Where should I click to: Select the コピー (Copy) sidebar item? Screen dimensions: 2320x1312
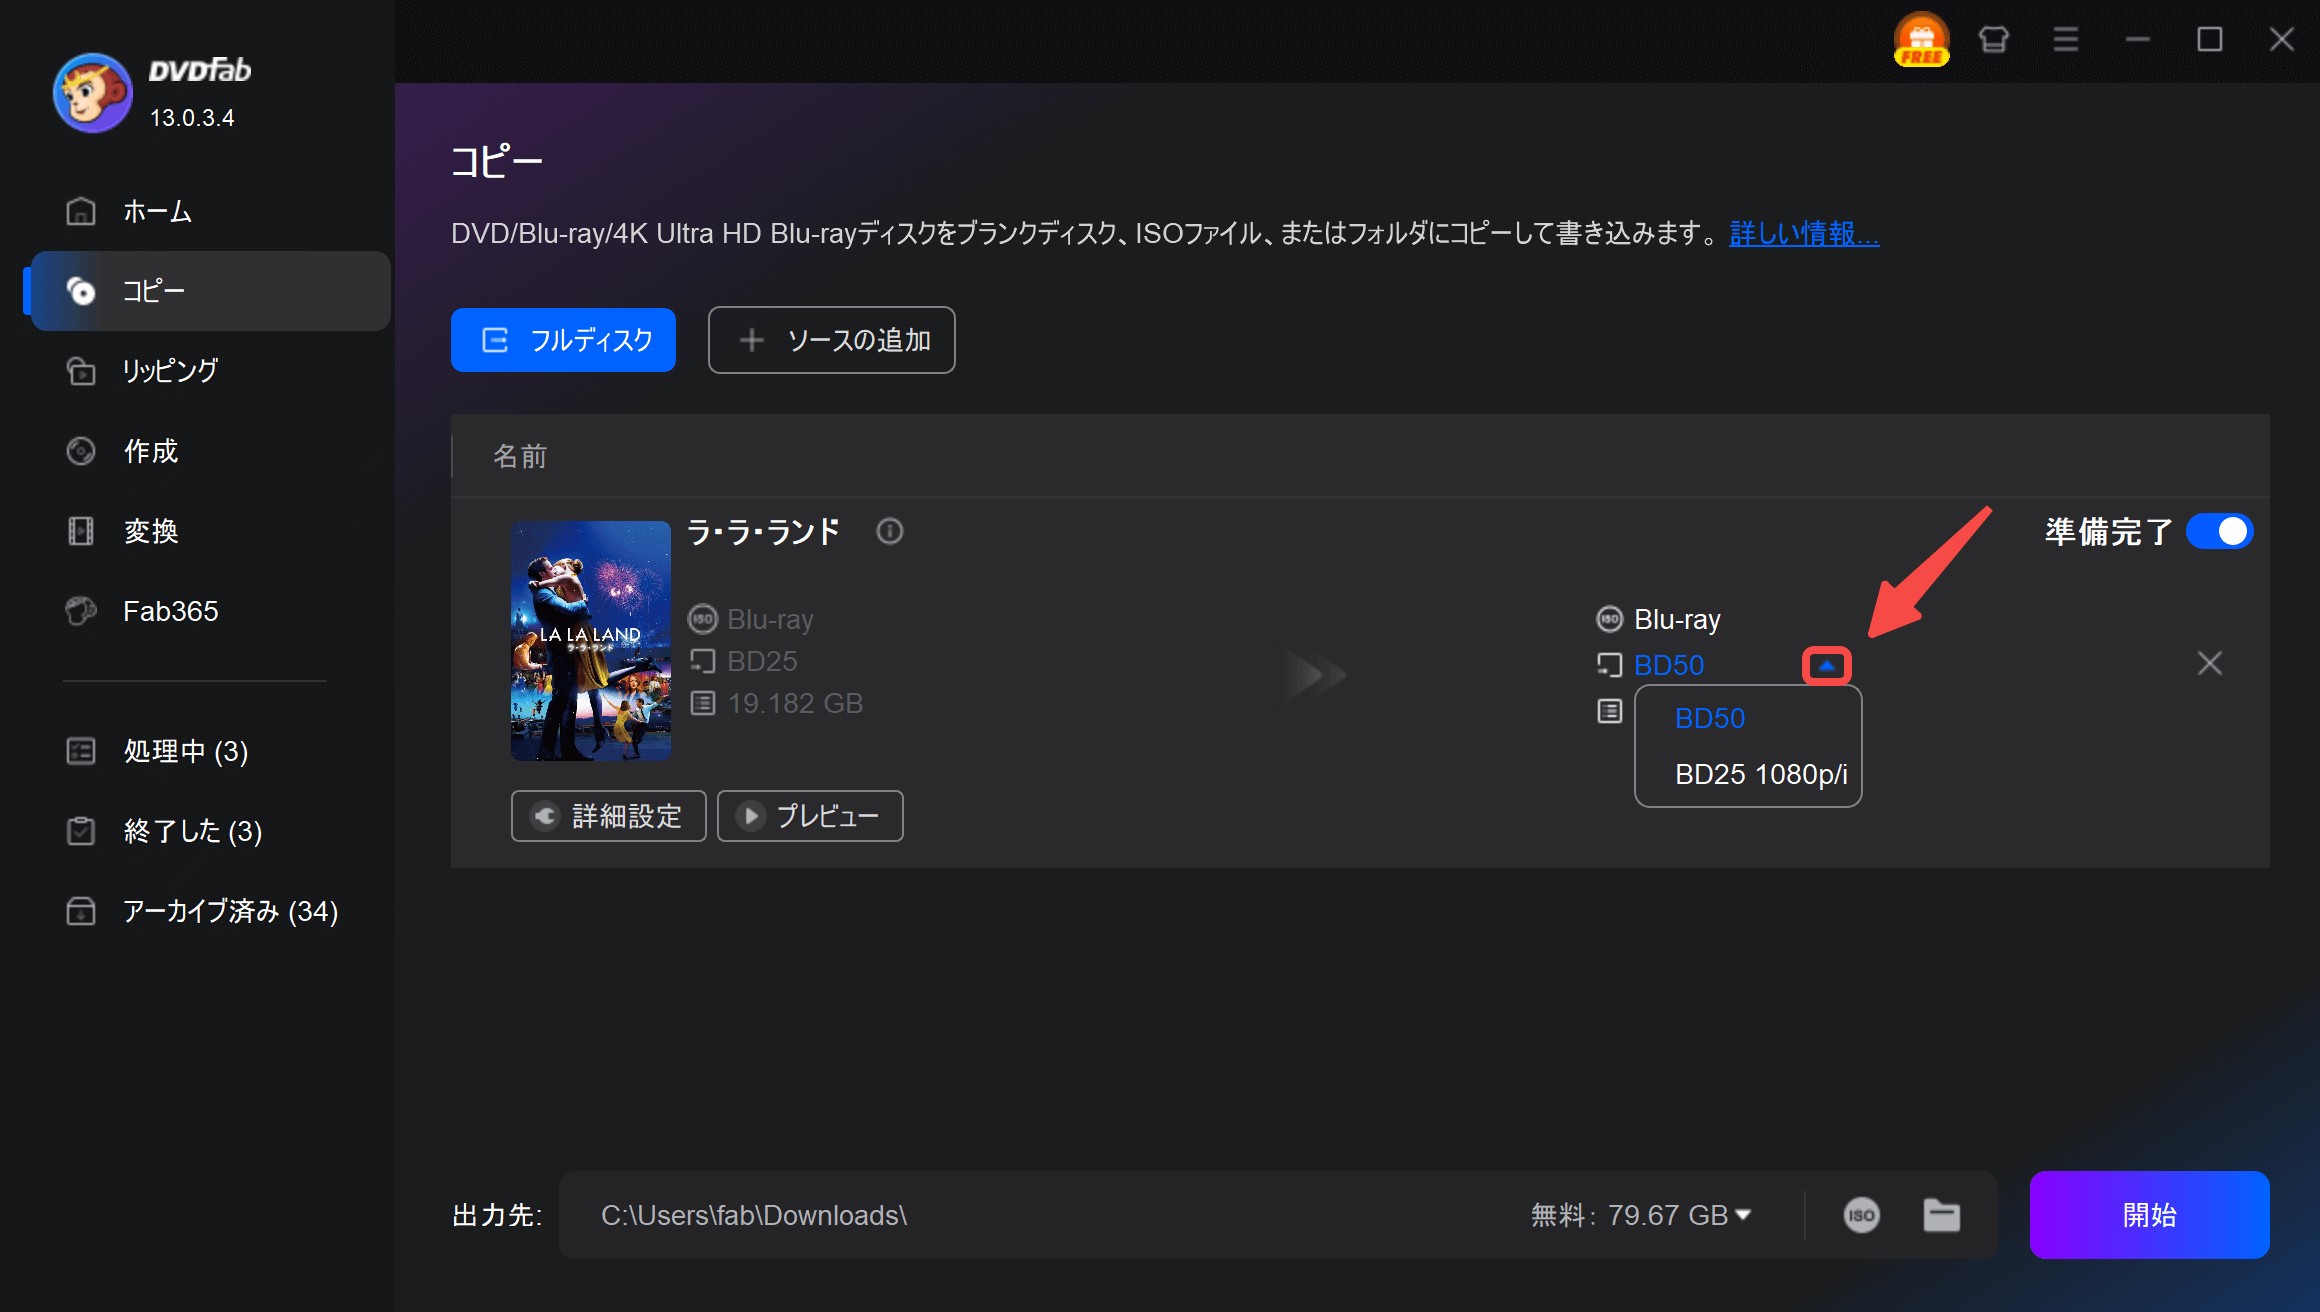(x=210, y=291)
